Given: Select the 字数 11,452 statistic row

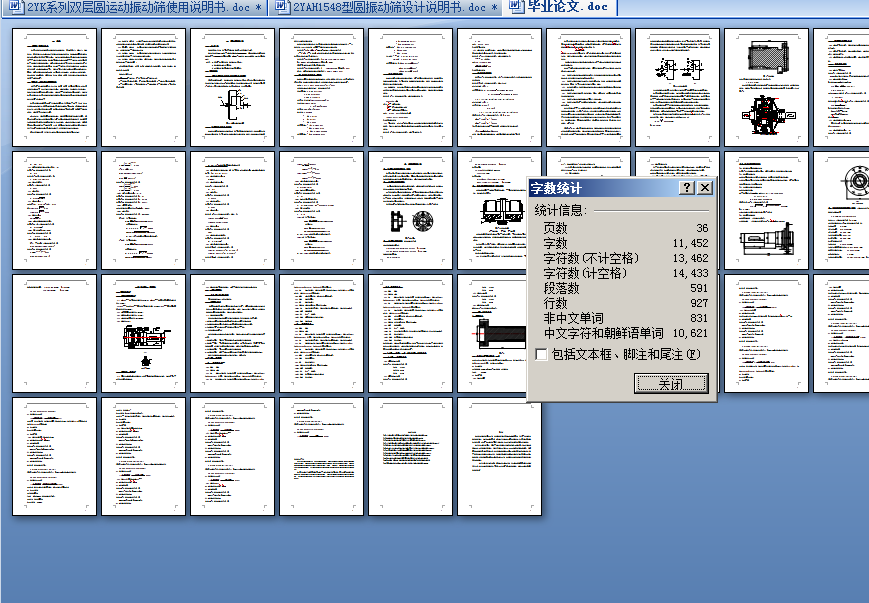Looking at the screenshot, I should click(625, 243).
